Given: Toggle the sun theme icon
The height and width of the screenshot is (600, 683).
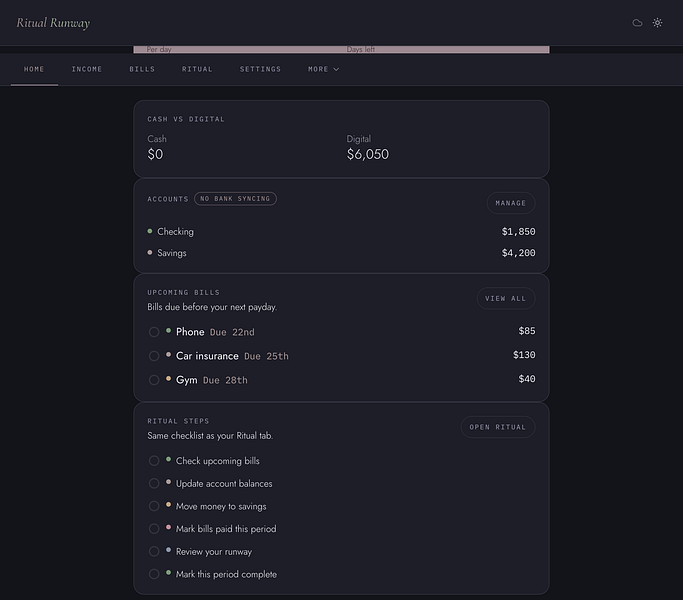Looking at the screenshot, I should [657, 23].
